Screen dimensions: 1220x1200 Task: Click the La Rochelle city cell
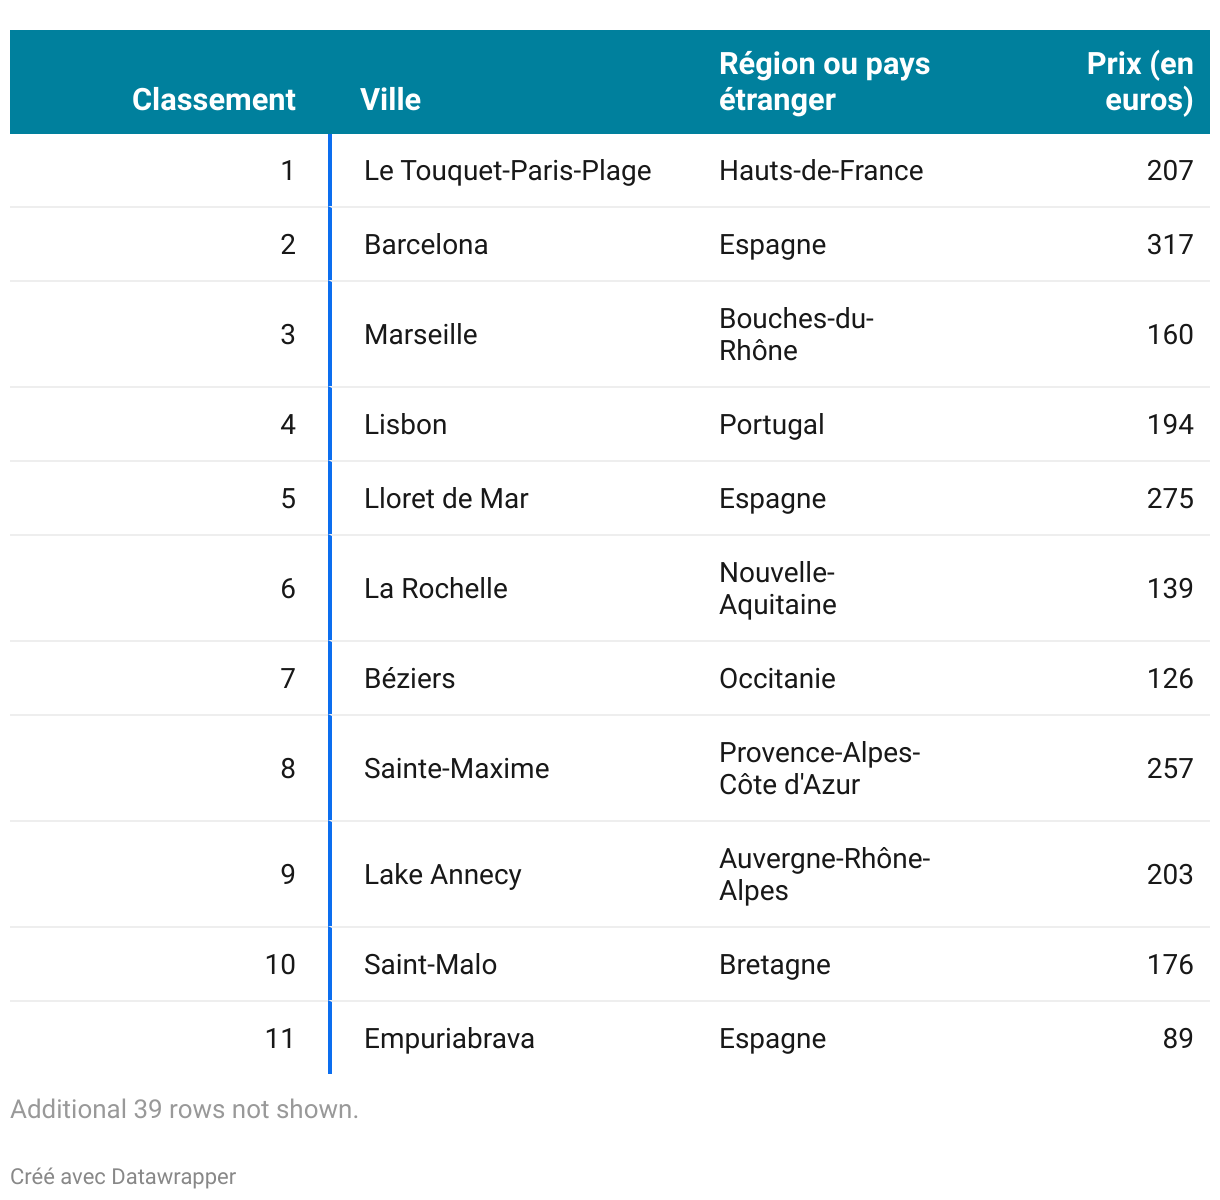(435, 589)
